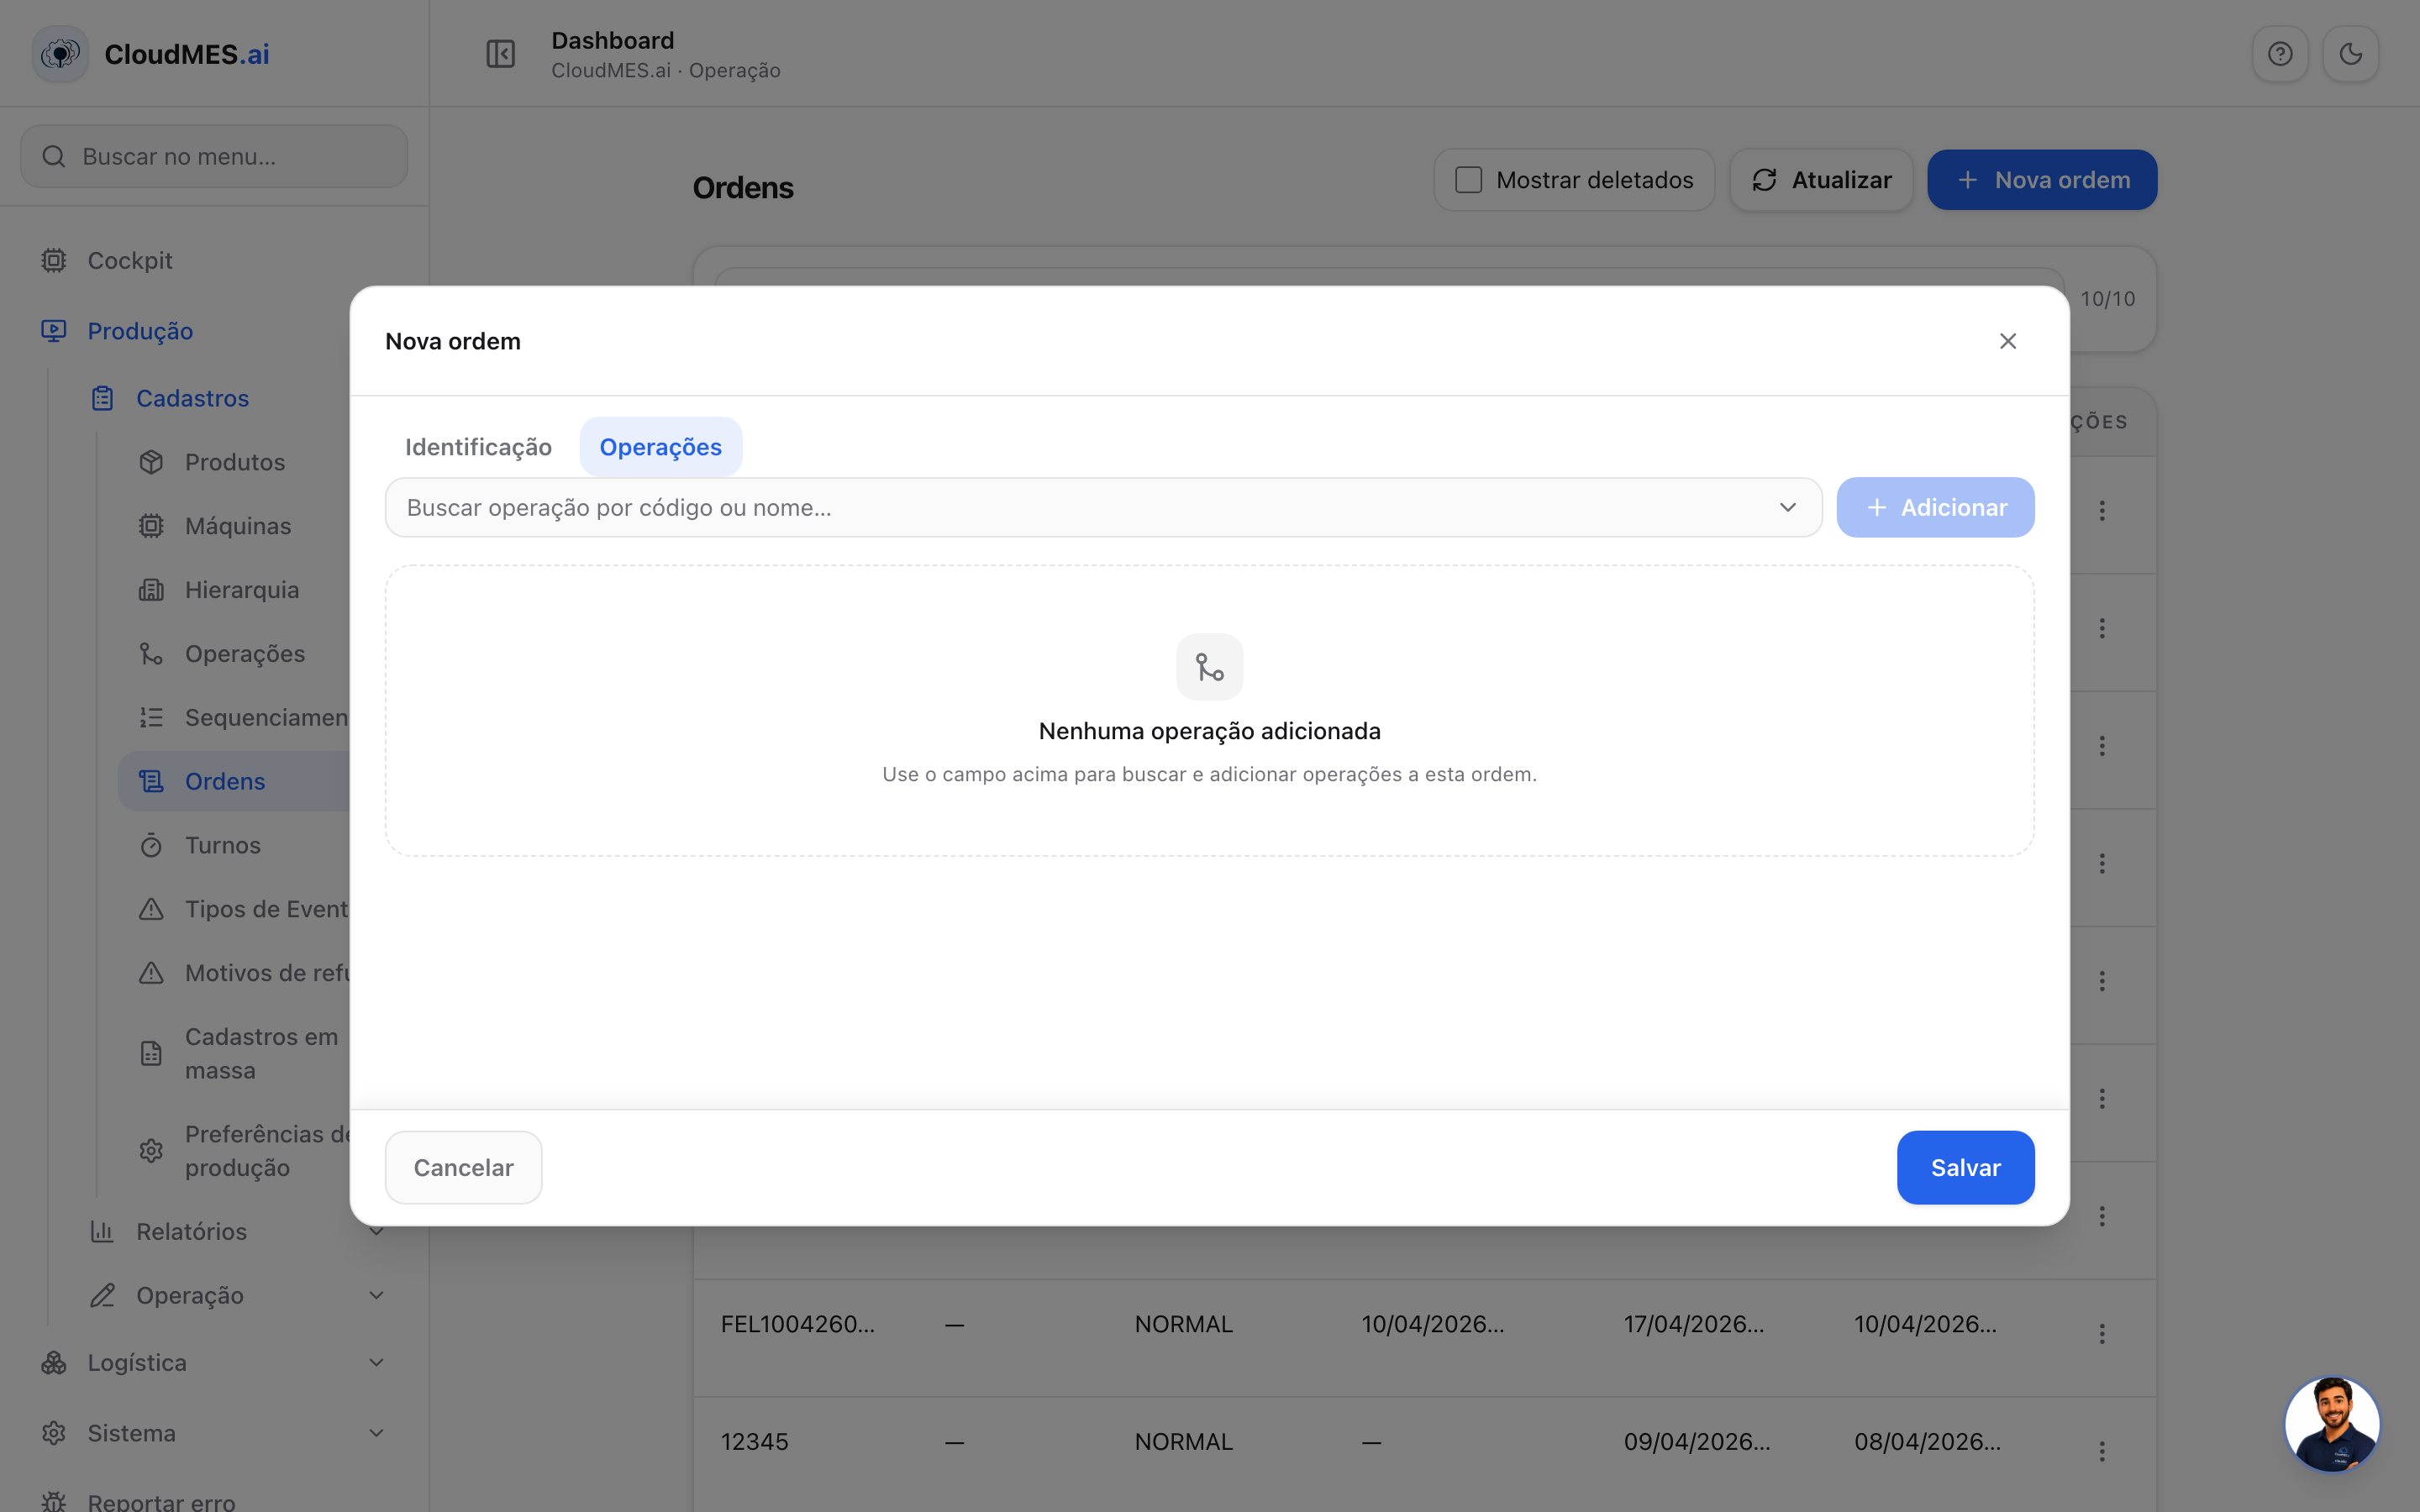Image resolution: width=2420 pixels, height=1512 pixels.
Task: Open the Turnos sidebar entry
Action: (x=222, y=845)
